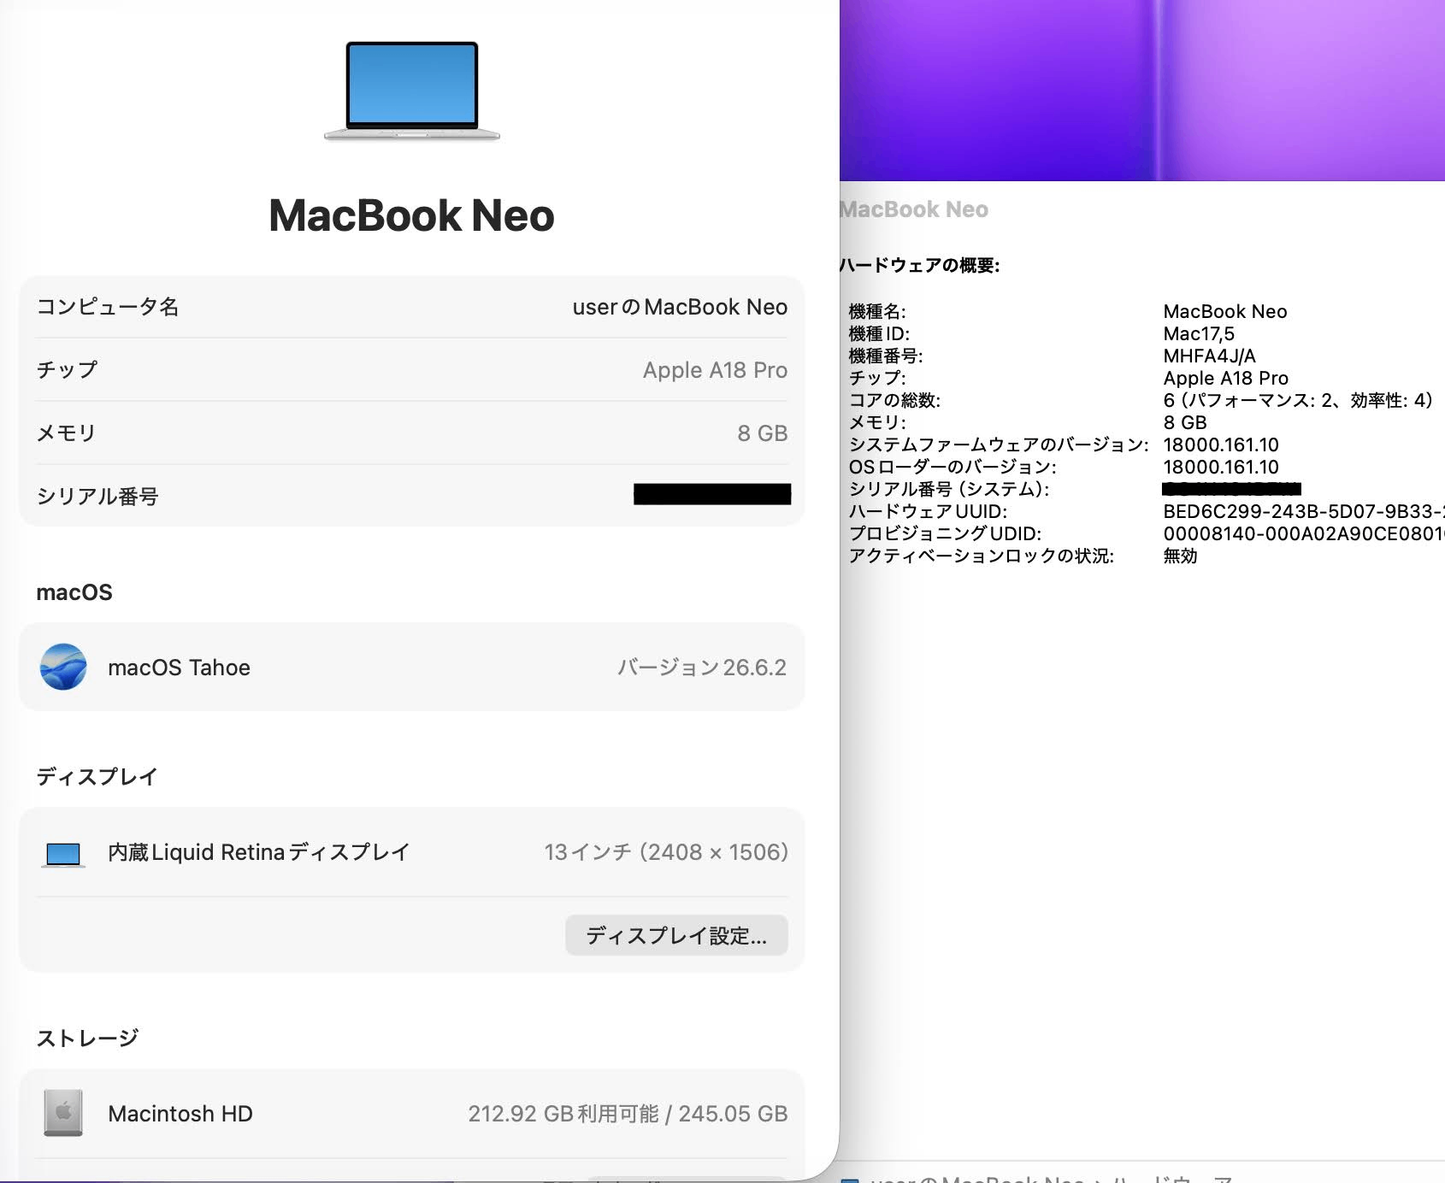Click the 6 (パフォーマンス: 2、効率性: 4) value
Screen dimensions: 1445x1183
pyautogui.click(x=1298, y=400)
